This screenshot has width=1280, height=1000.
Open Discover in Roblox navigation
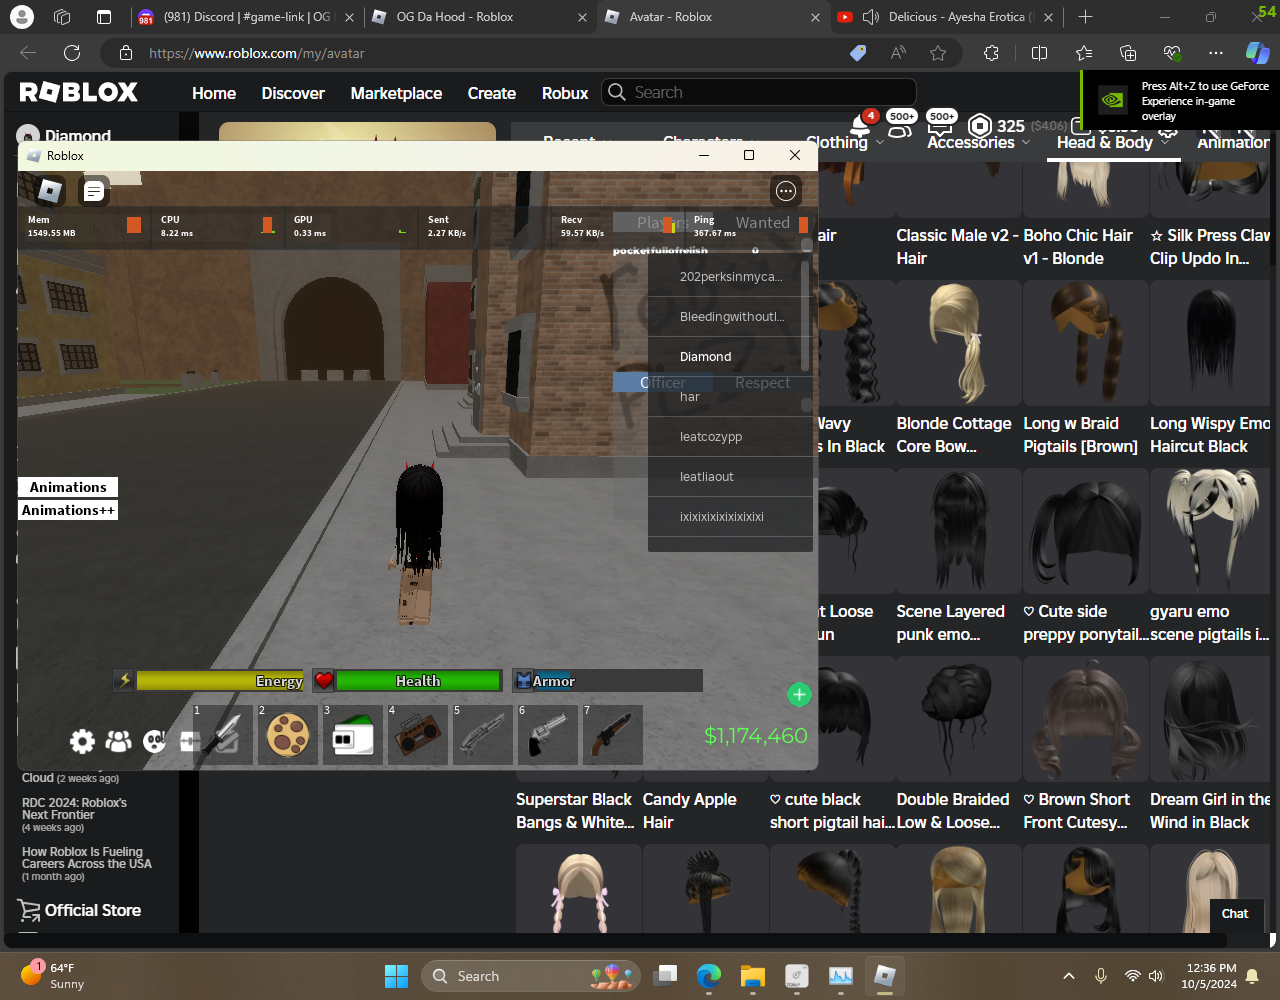293,93
